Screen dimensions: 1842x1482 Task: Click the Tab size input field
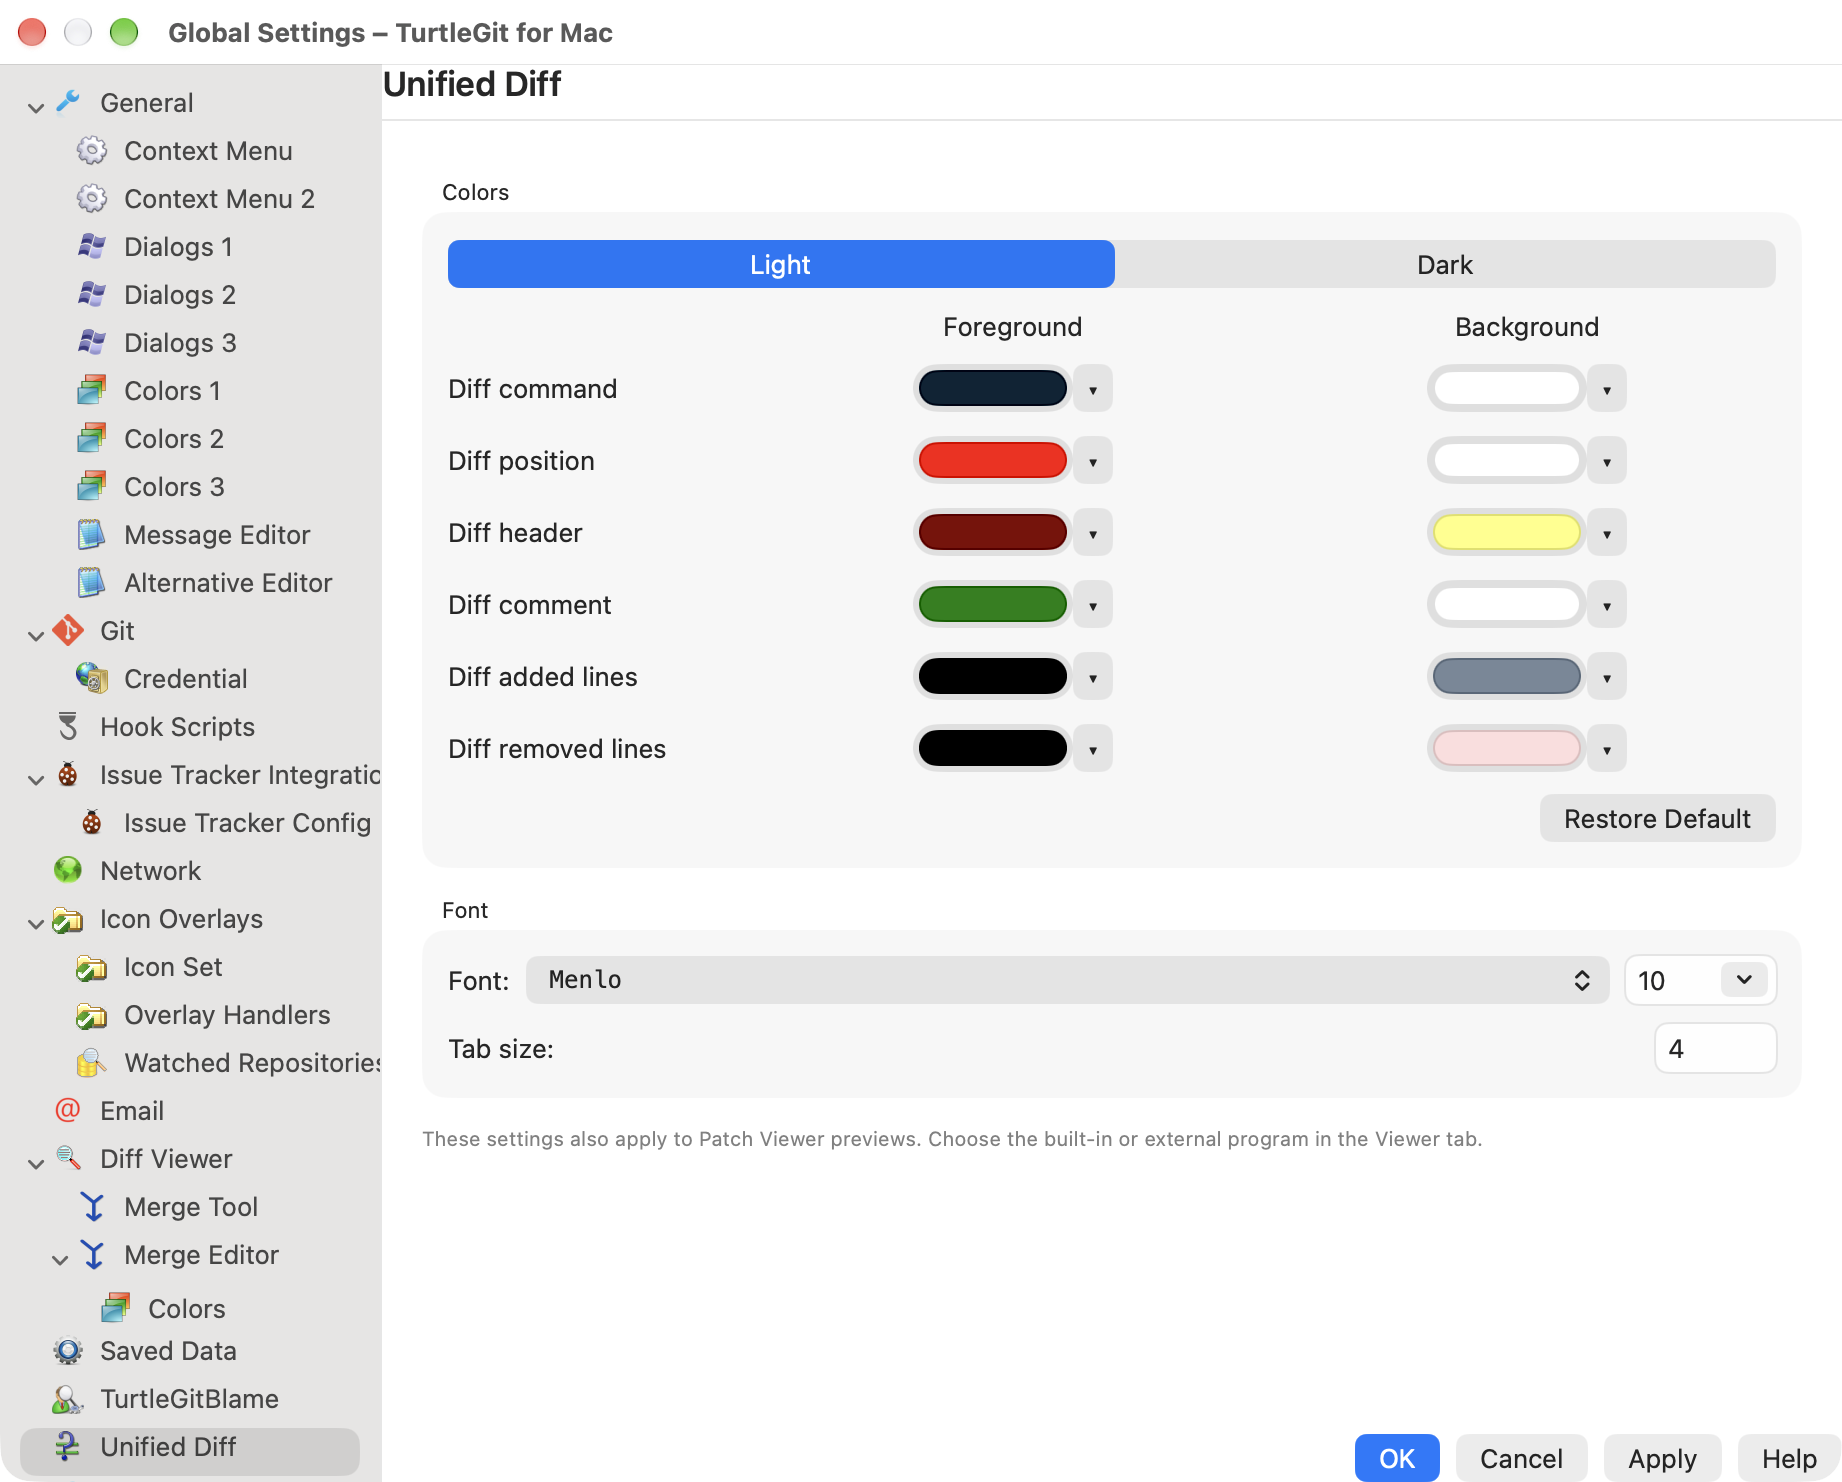point(1715,1048)
